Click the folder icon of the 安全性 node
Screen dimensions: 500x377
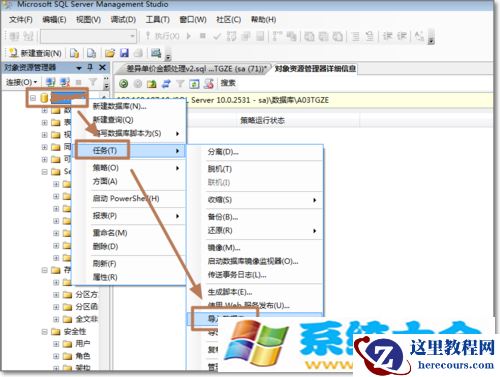pos(55,332)
